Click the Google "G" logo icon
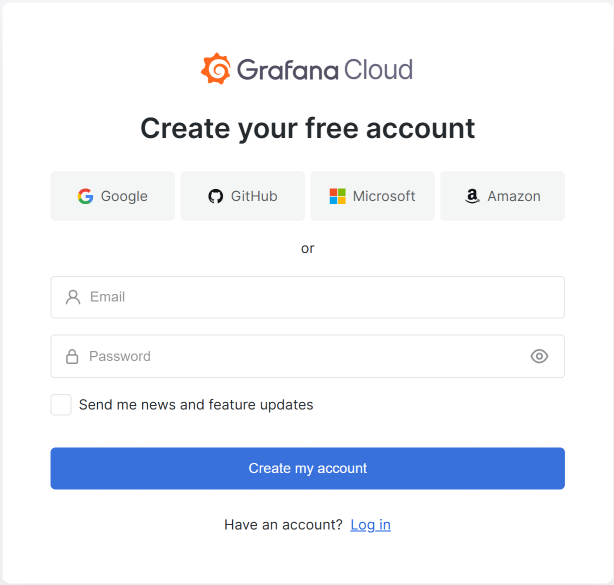Viewport: 614px width, 585px height. point(86,196)
